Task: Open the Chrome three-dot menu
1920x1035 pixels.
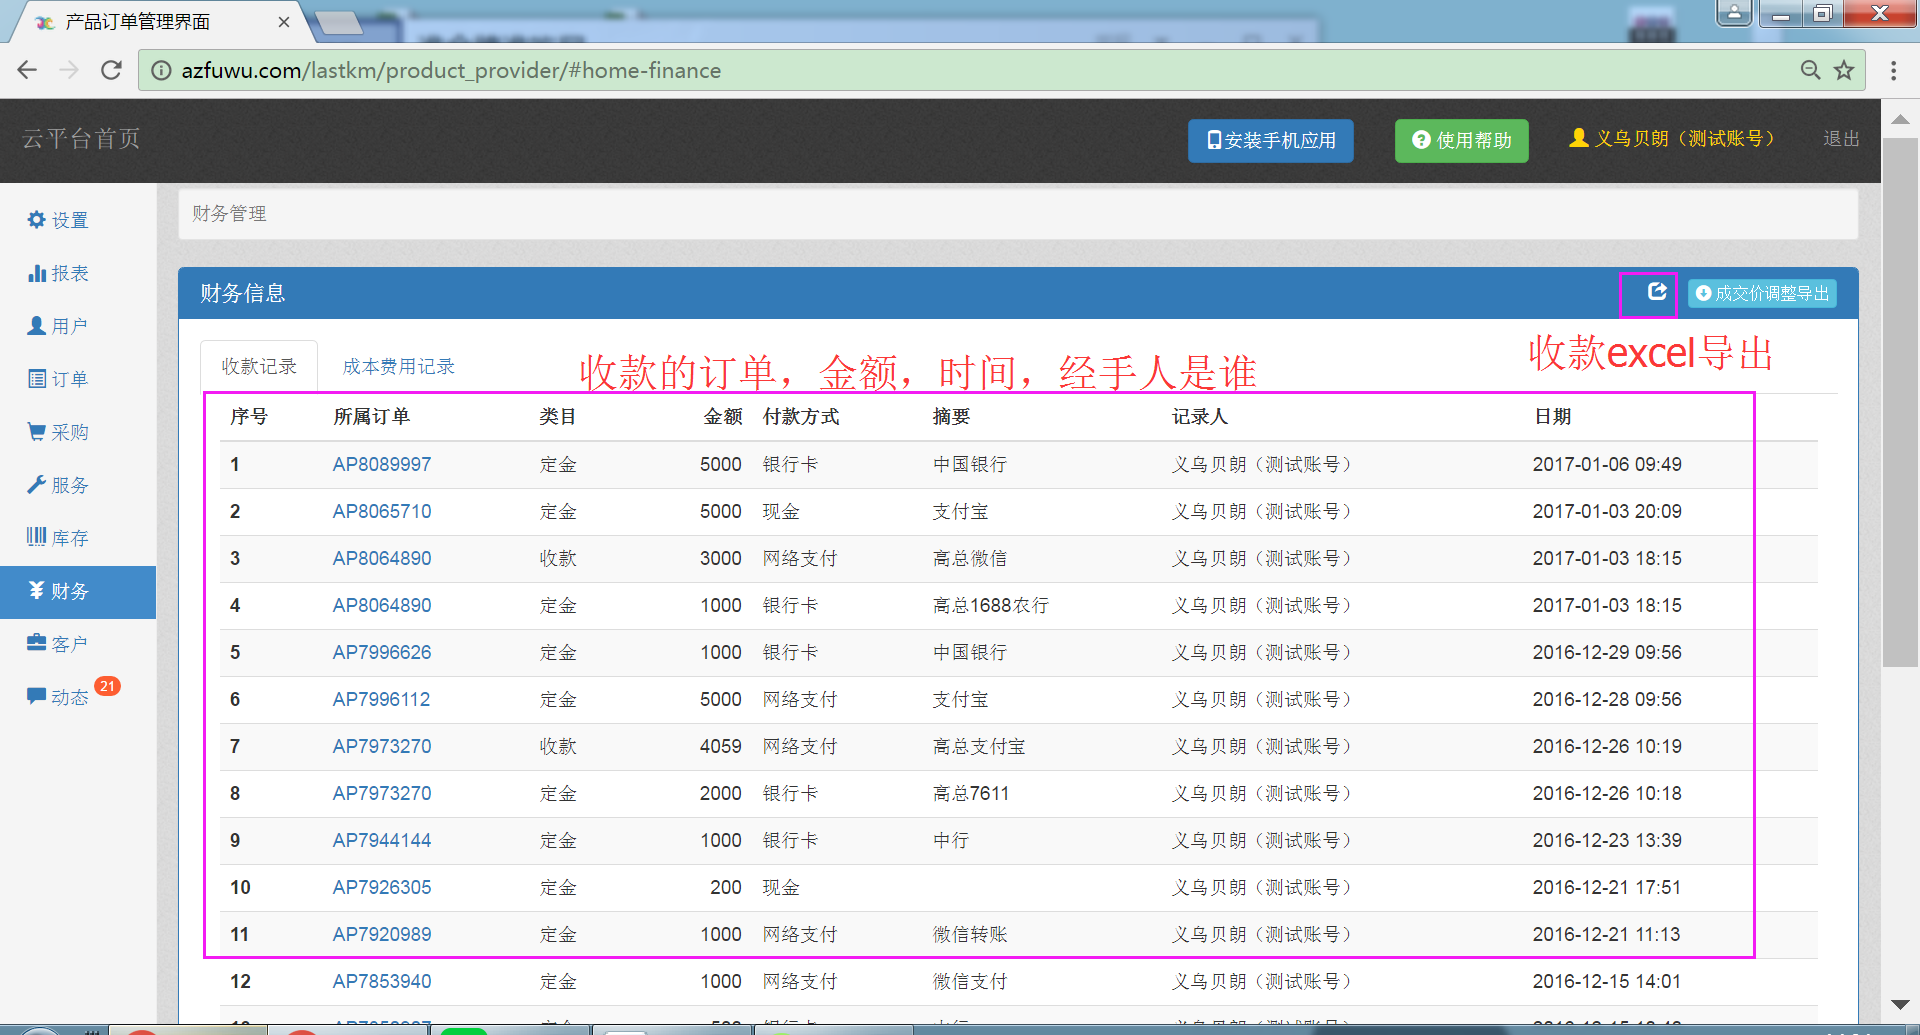Action: coord(1893,70)
